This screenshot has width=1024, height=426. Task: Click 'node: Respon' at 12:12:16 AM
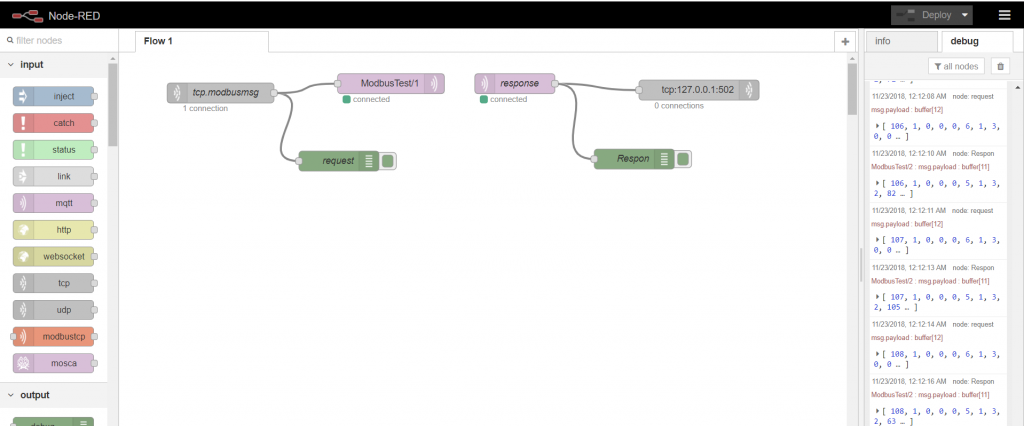[x=973, y=381]
